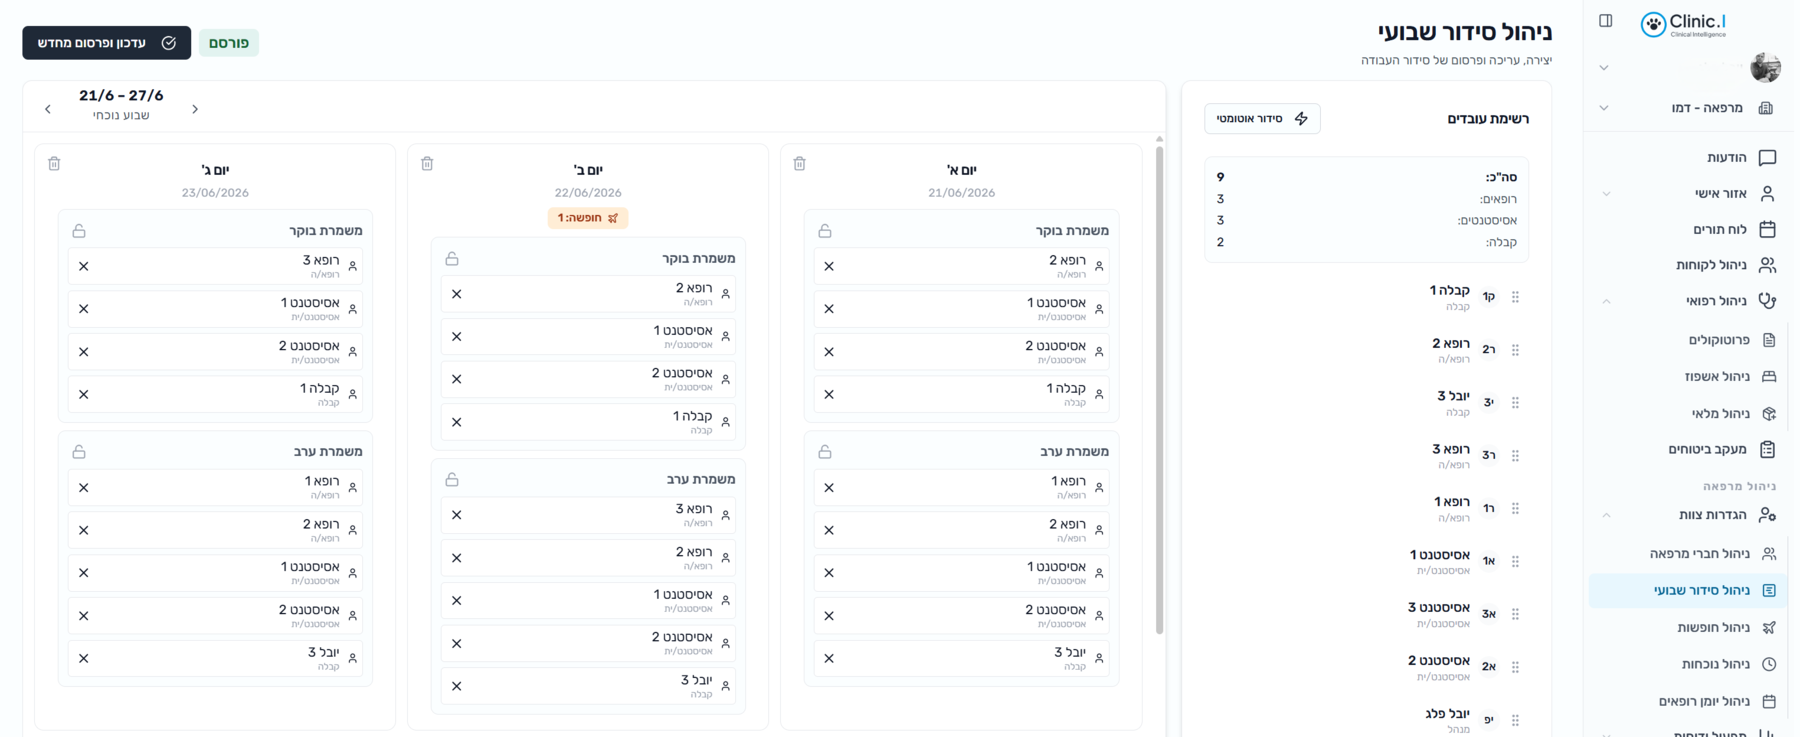Screen dimensions: 1800x737
Task: Open the user profile avatar
Action: coord(1765,67)
